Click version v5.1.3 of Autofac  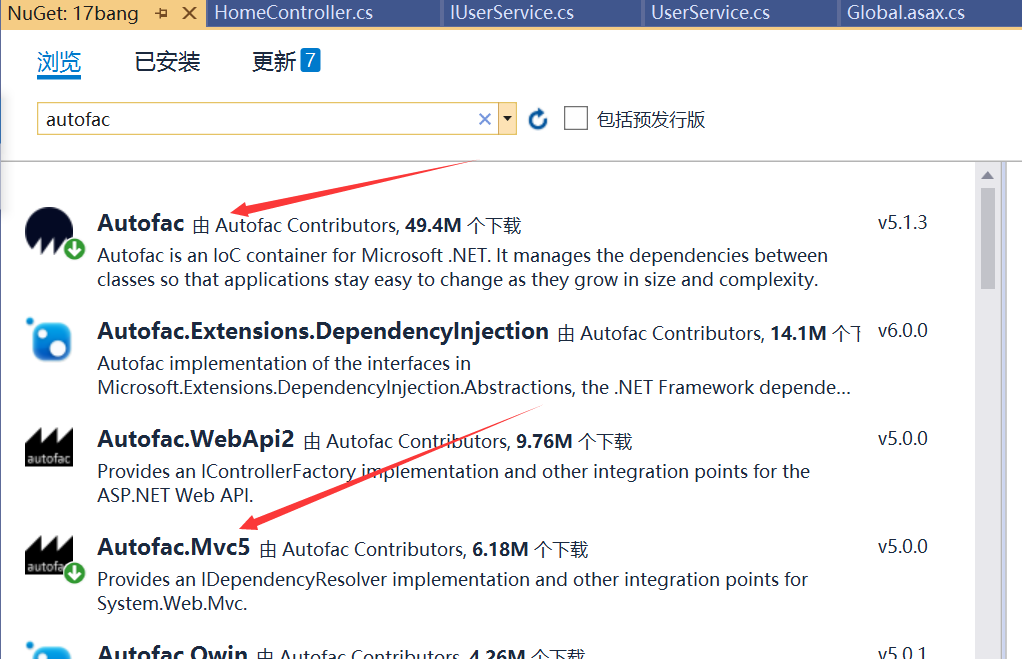tap(902, 222)
